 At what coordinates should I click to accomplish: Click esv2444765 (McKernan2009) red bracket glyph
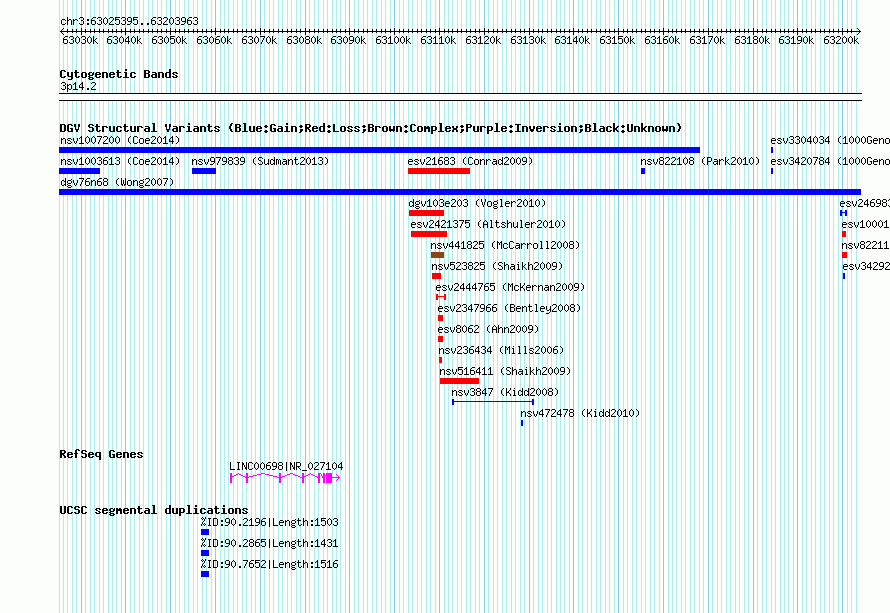[x=441, y=297]
